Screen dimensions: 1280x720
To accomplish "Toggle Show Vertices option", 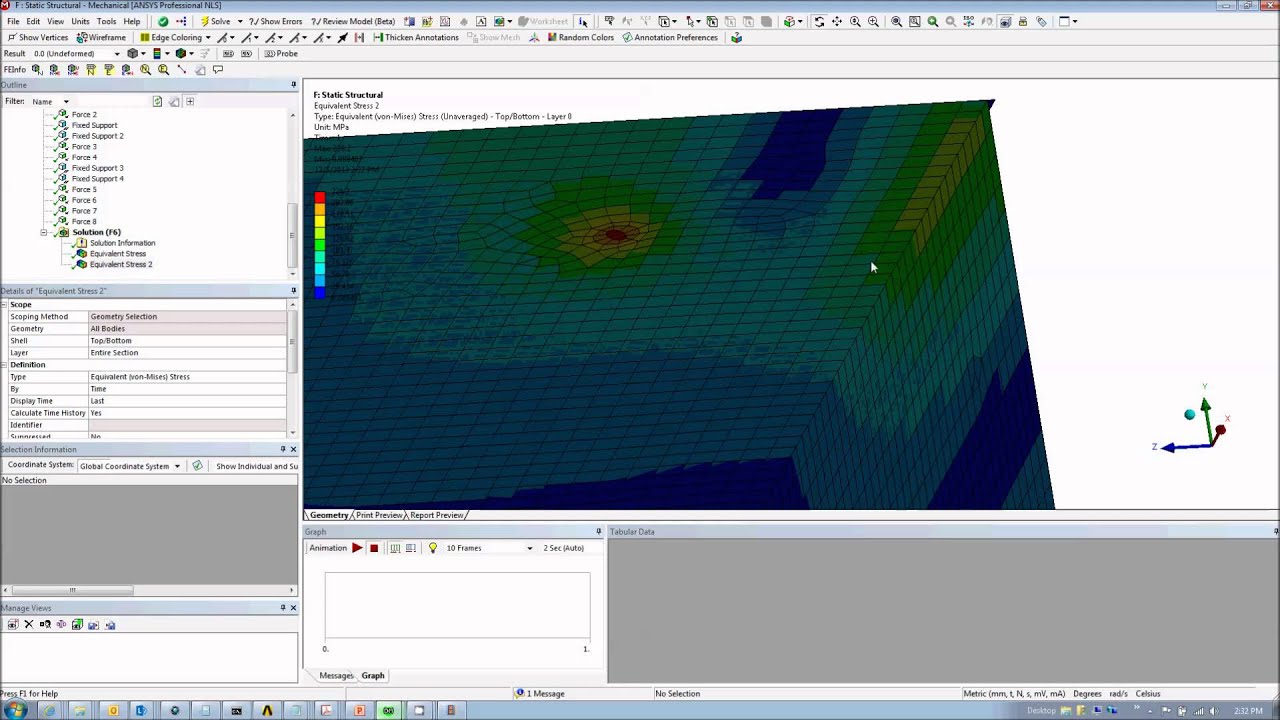I will click(x=37, y=37).
